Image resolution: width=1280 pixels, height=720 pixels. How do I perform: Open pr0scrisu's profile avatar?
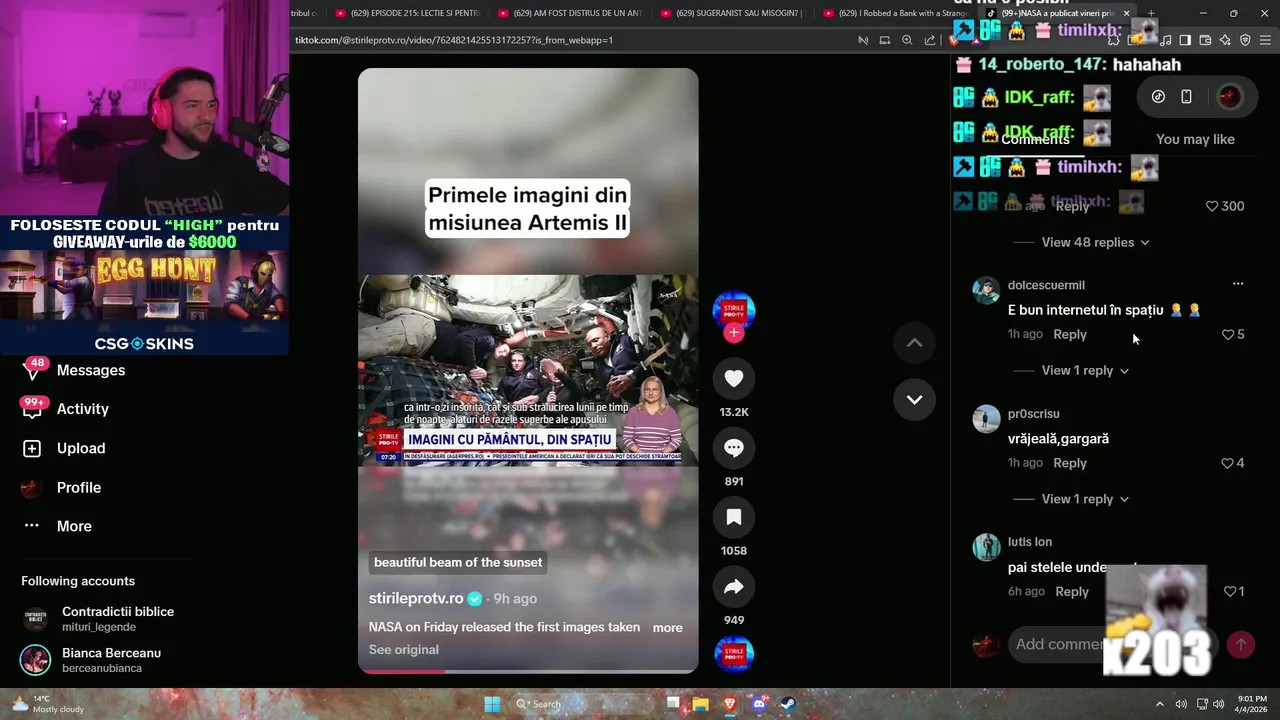coord(987,418)
